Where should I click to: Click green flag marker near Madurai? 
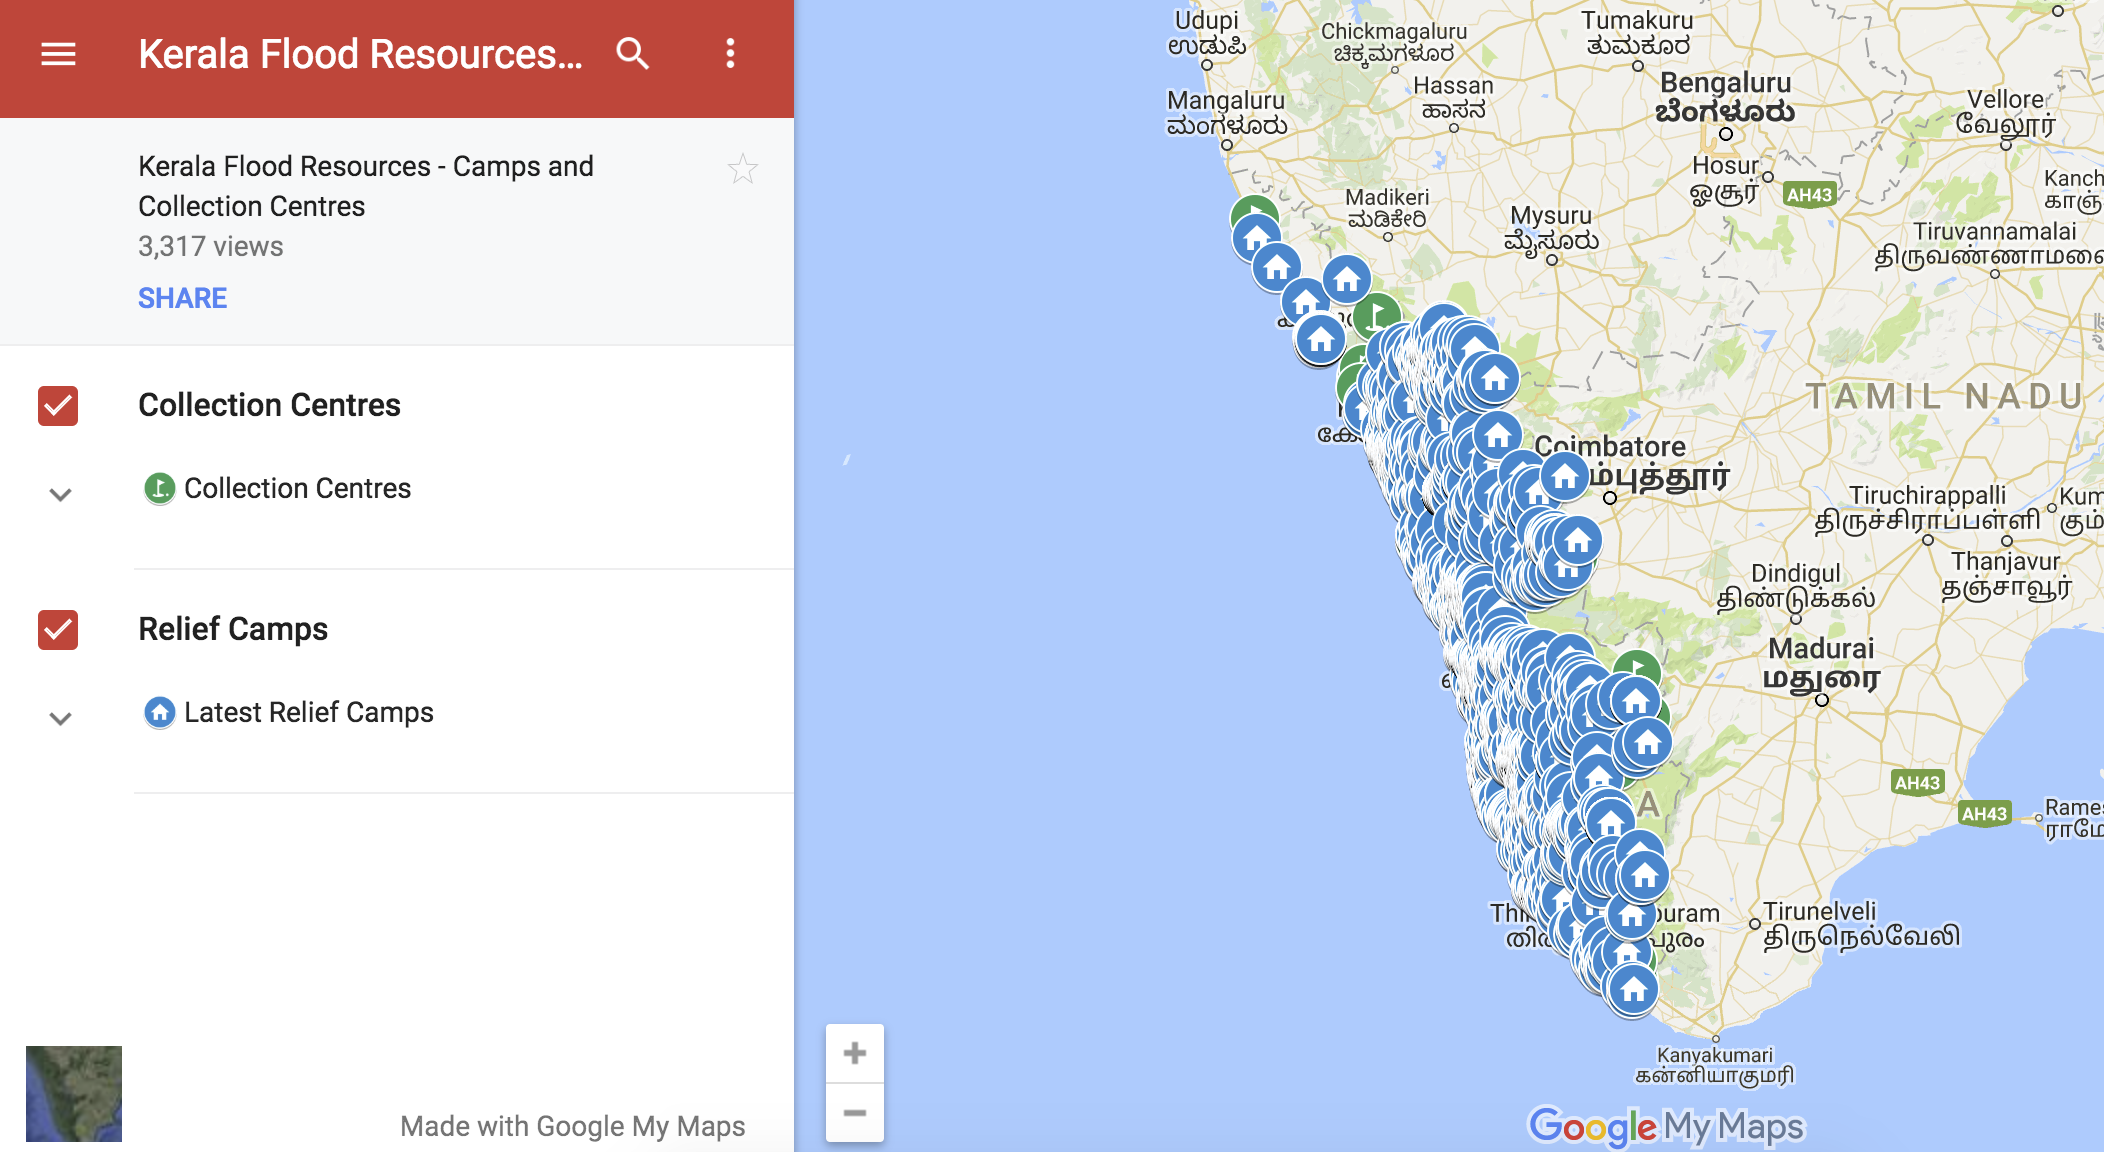click(1638, 663)
